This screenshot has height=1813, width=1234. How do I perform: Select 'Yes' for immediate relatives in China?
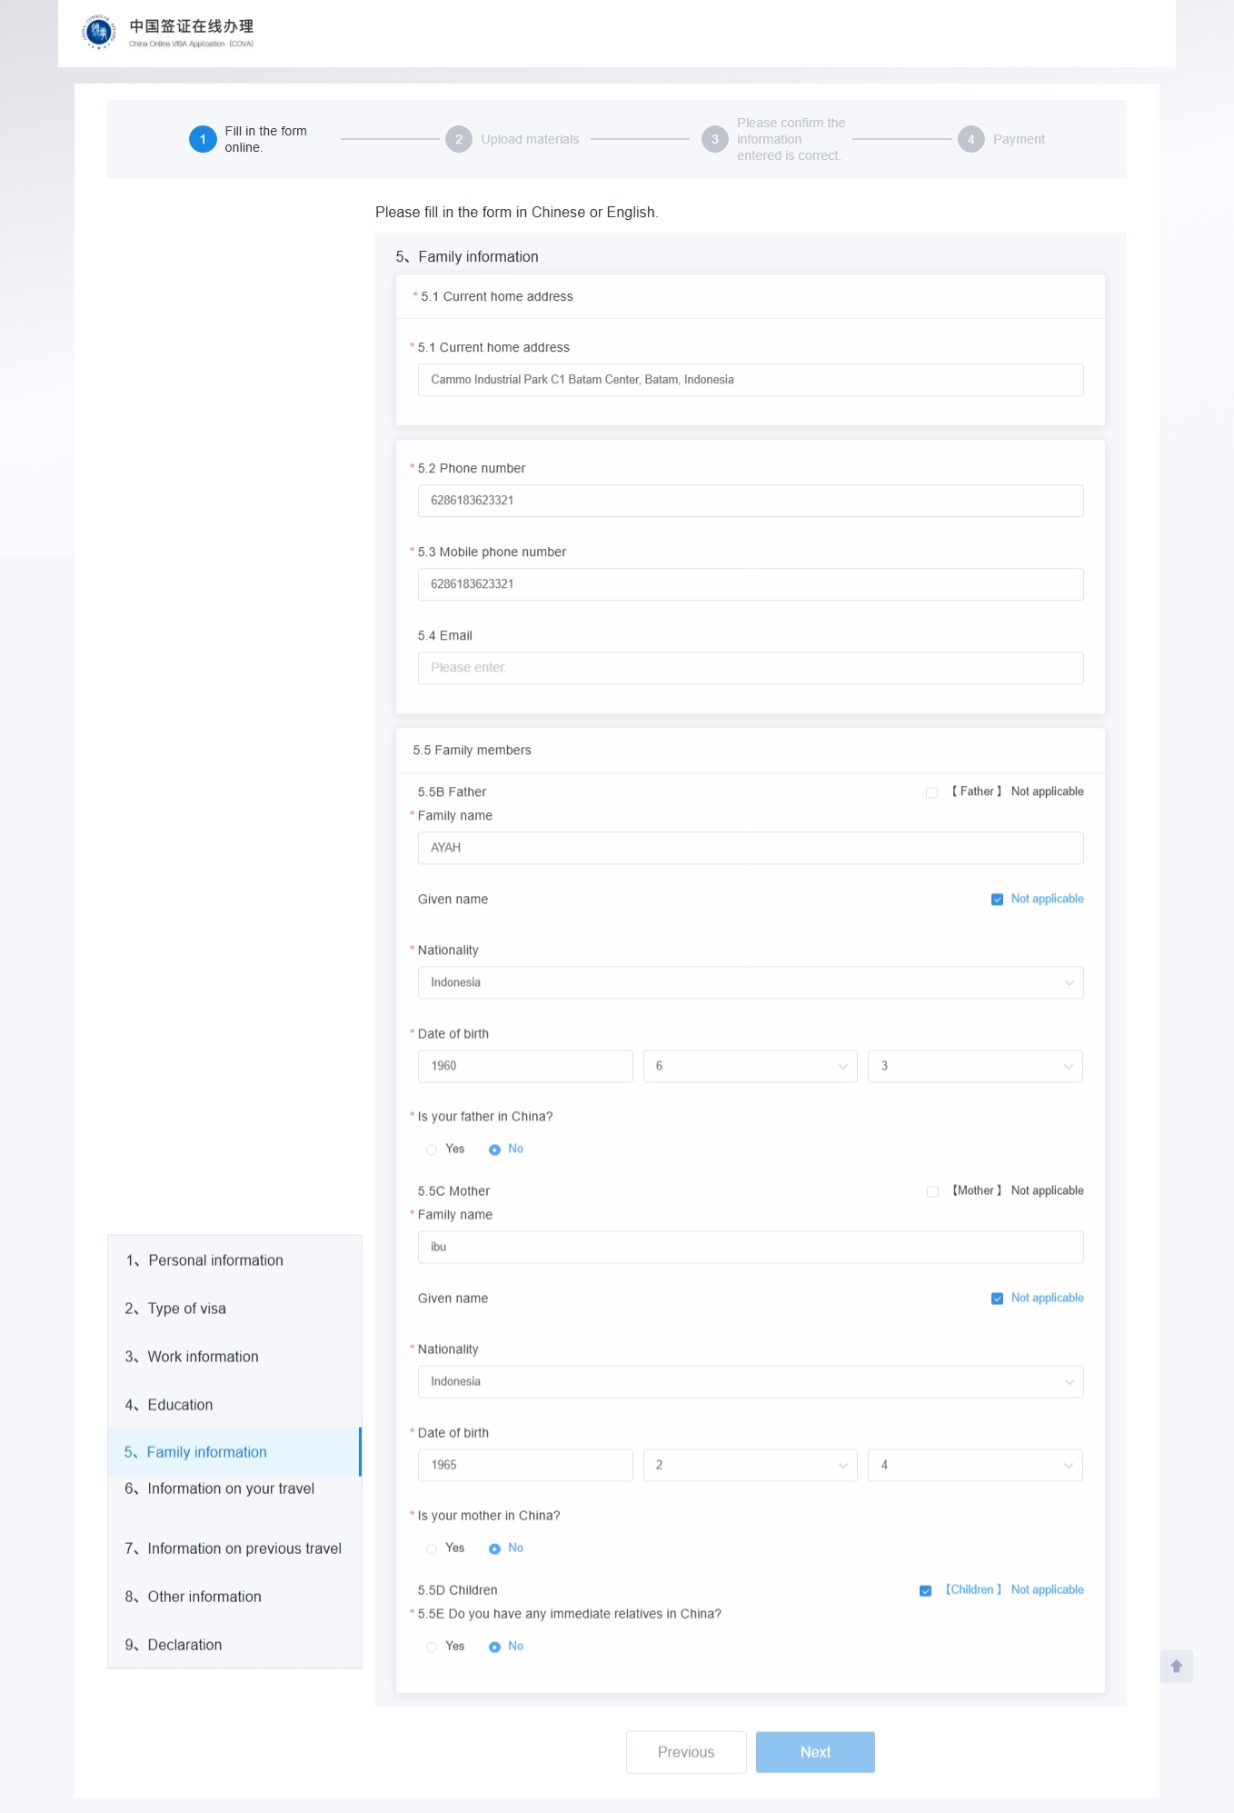[x=432, y=1647]
